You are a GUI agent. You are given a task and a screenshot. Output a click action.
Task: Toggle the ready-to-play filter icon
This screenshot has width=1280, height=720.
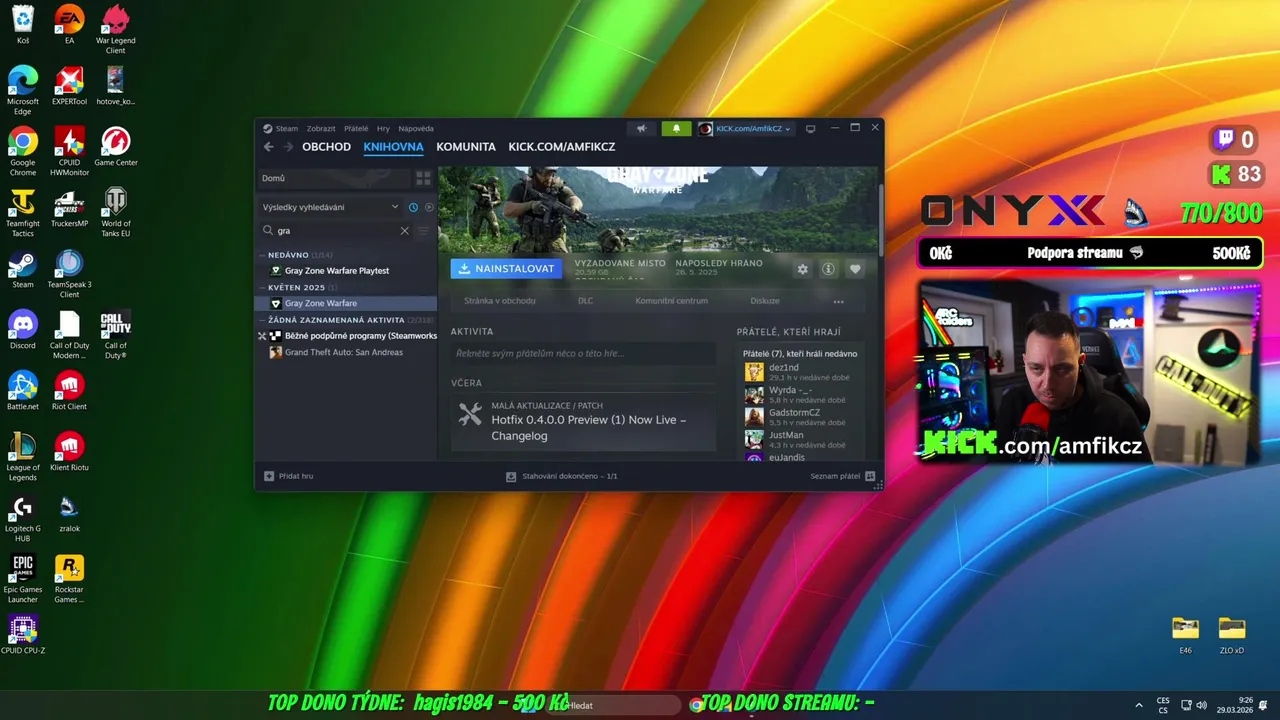point(429,207)
